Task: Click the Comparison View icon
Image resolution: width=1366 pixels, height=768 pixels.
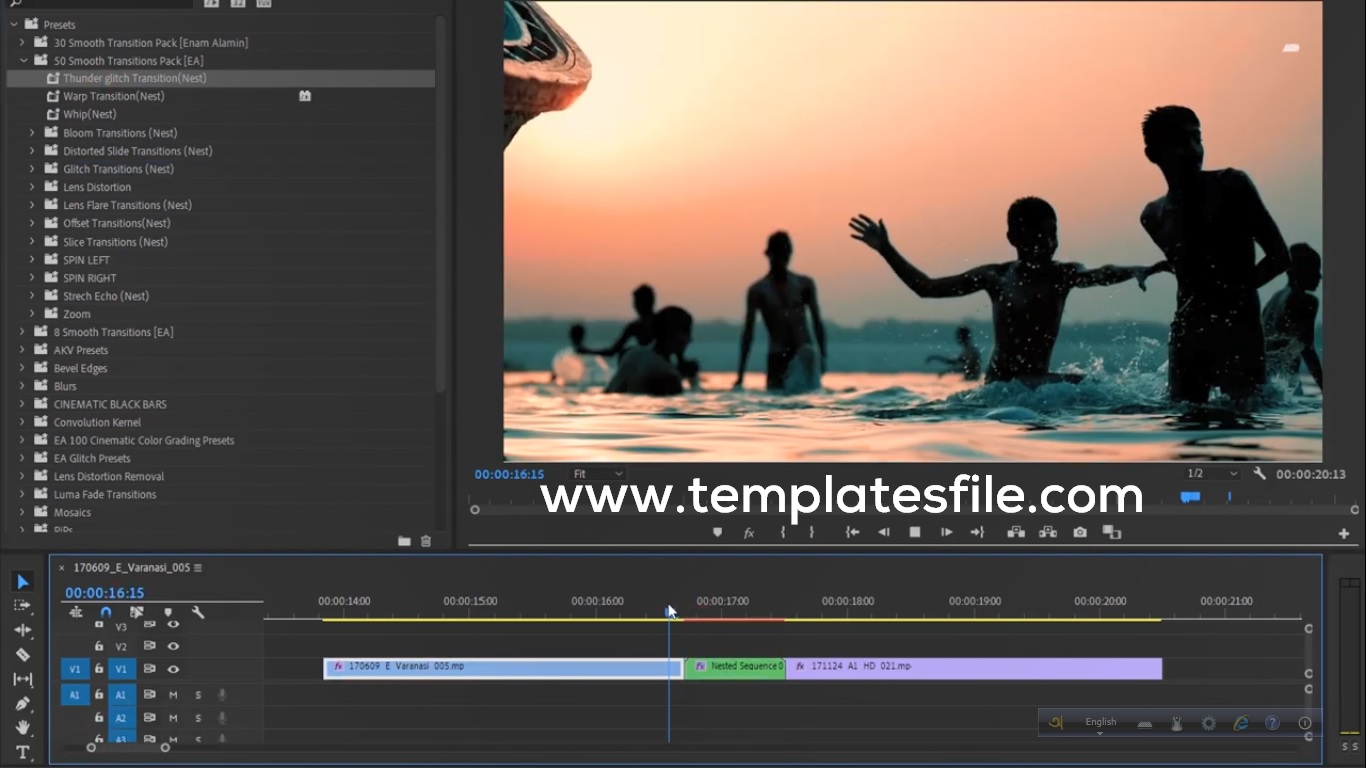Action: click(1112, 533)
